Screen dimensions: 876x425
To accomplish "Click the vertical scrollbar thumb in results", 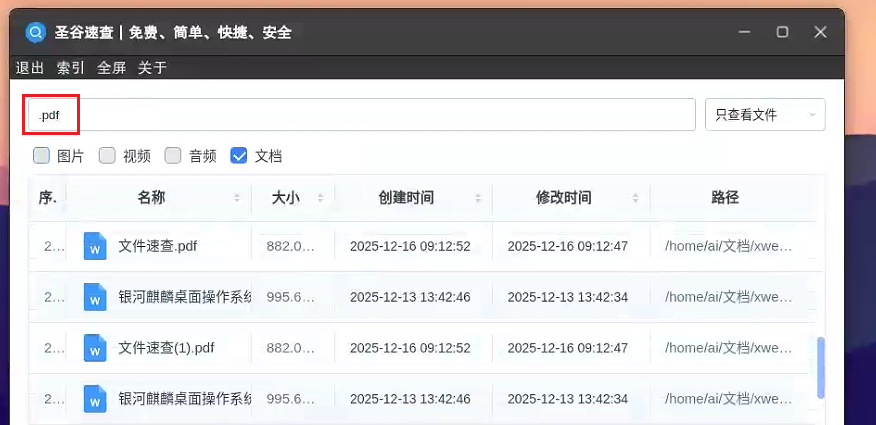I will click(x=821, y=367).
